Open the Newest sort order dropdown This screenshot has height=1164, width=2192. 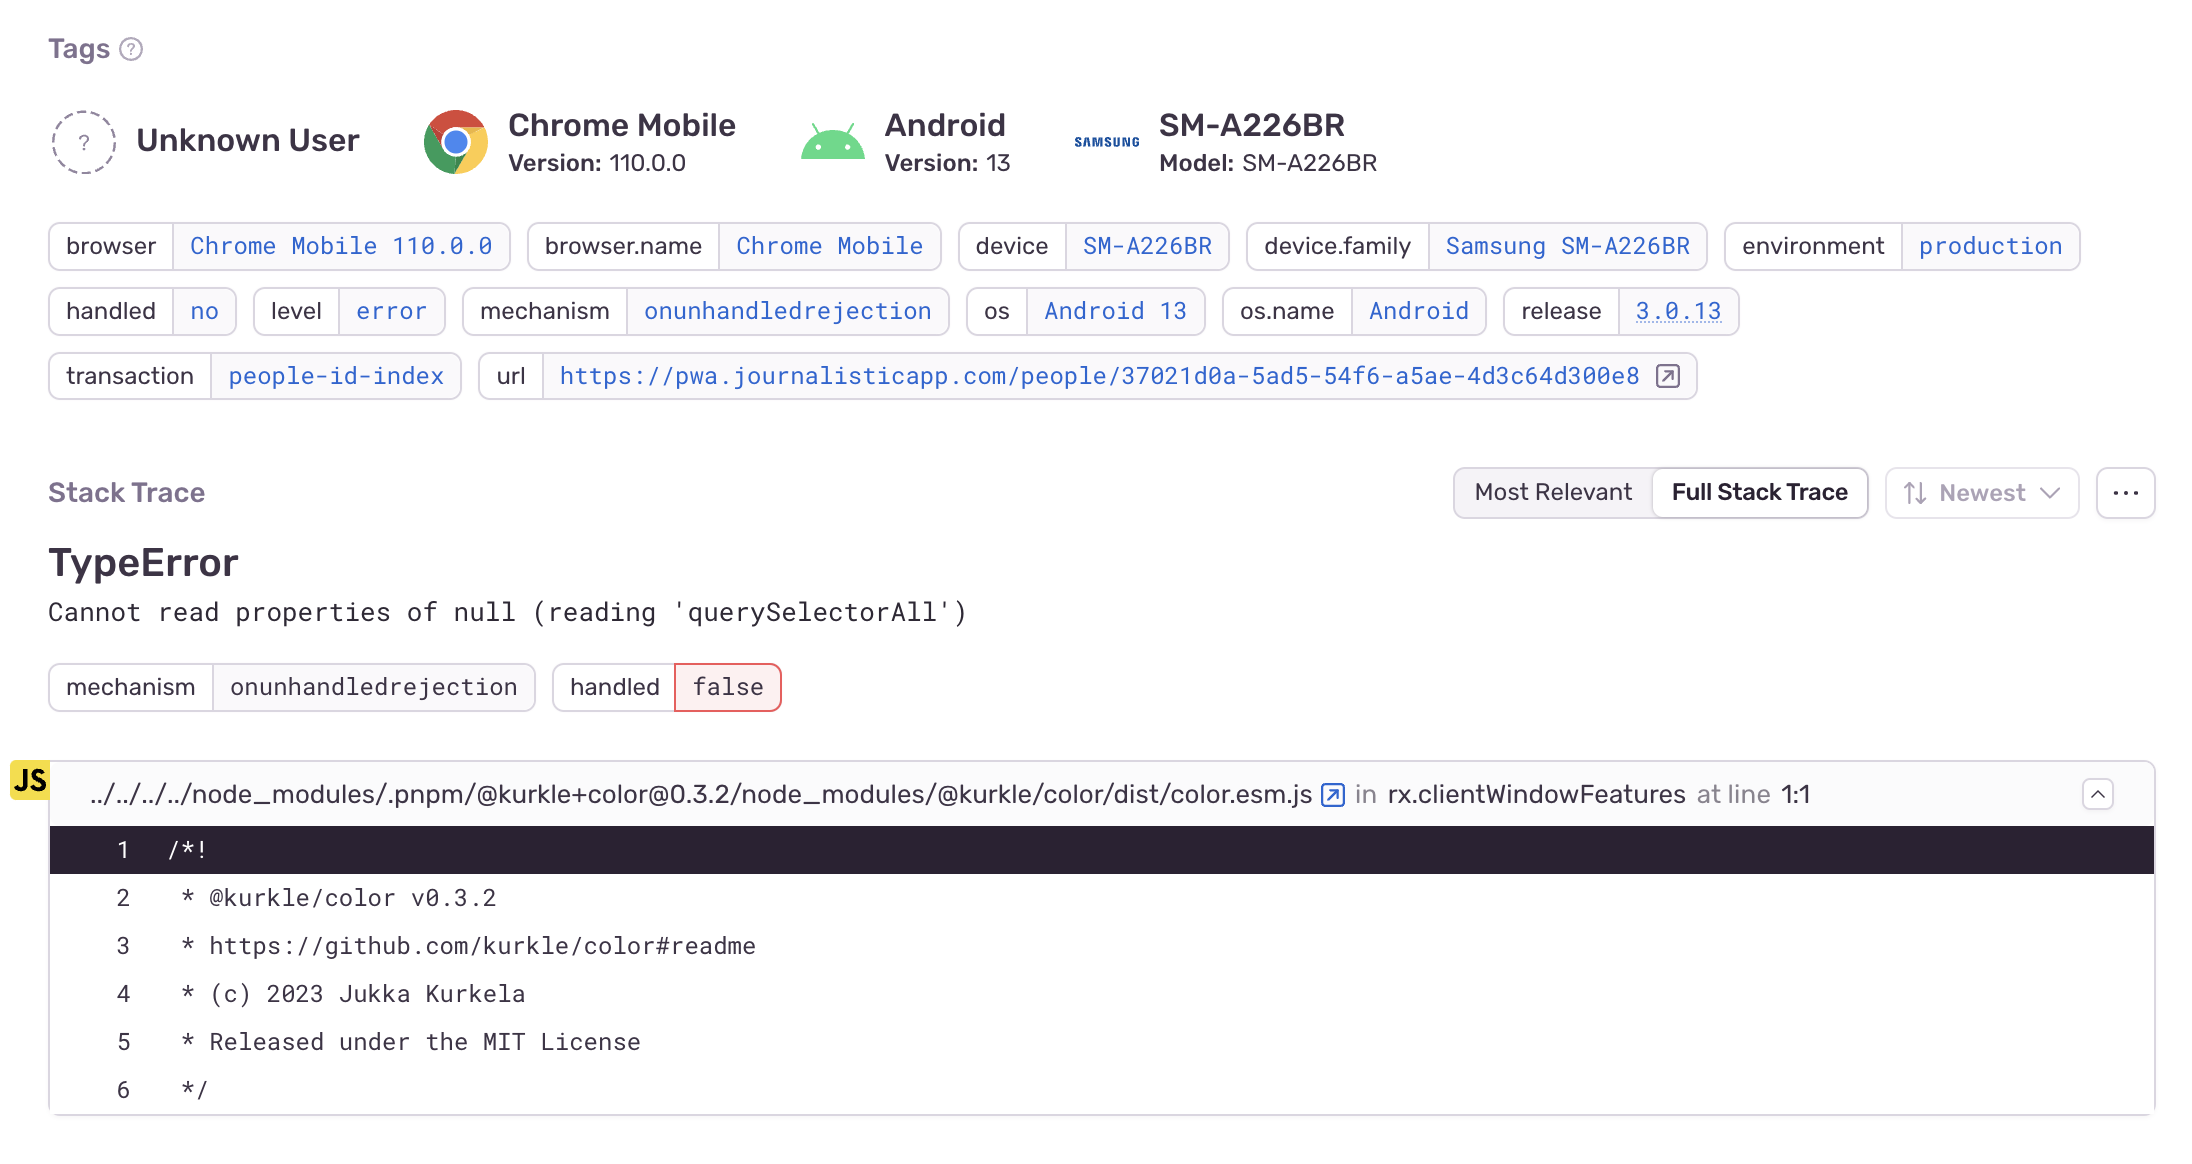pos(1981,493)
